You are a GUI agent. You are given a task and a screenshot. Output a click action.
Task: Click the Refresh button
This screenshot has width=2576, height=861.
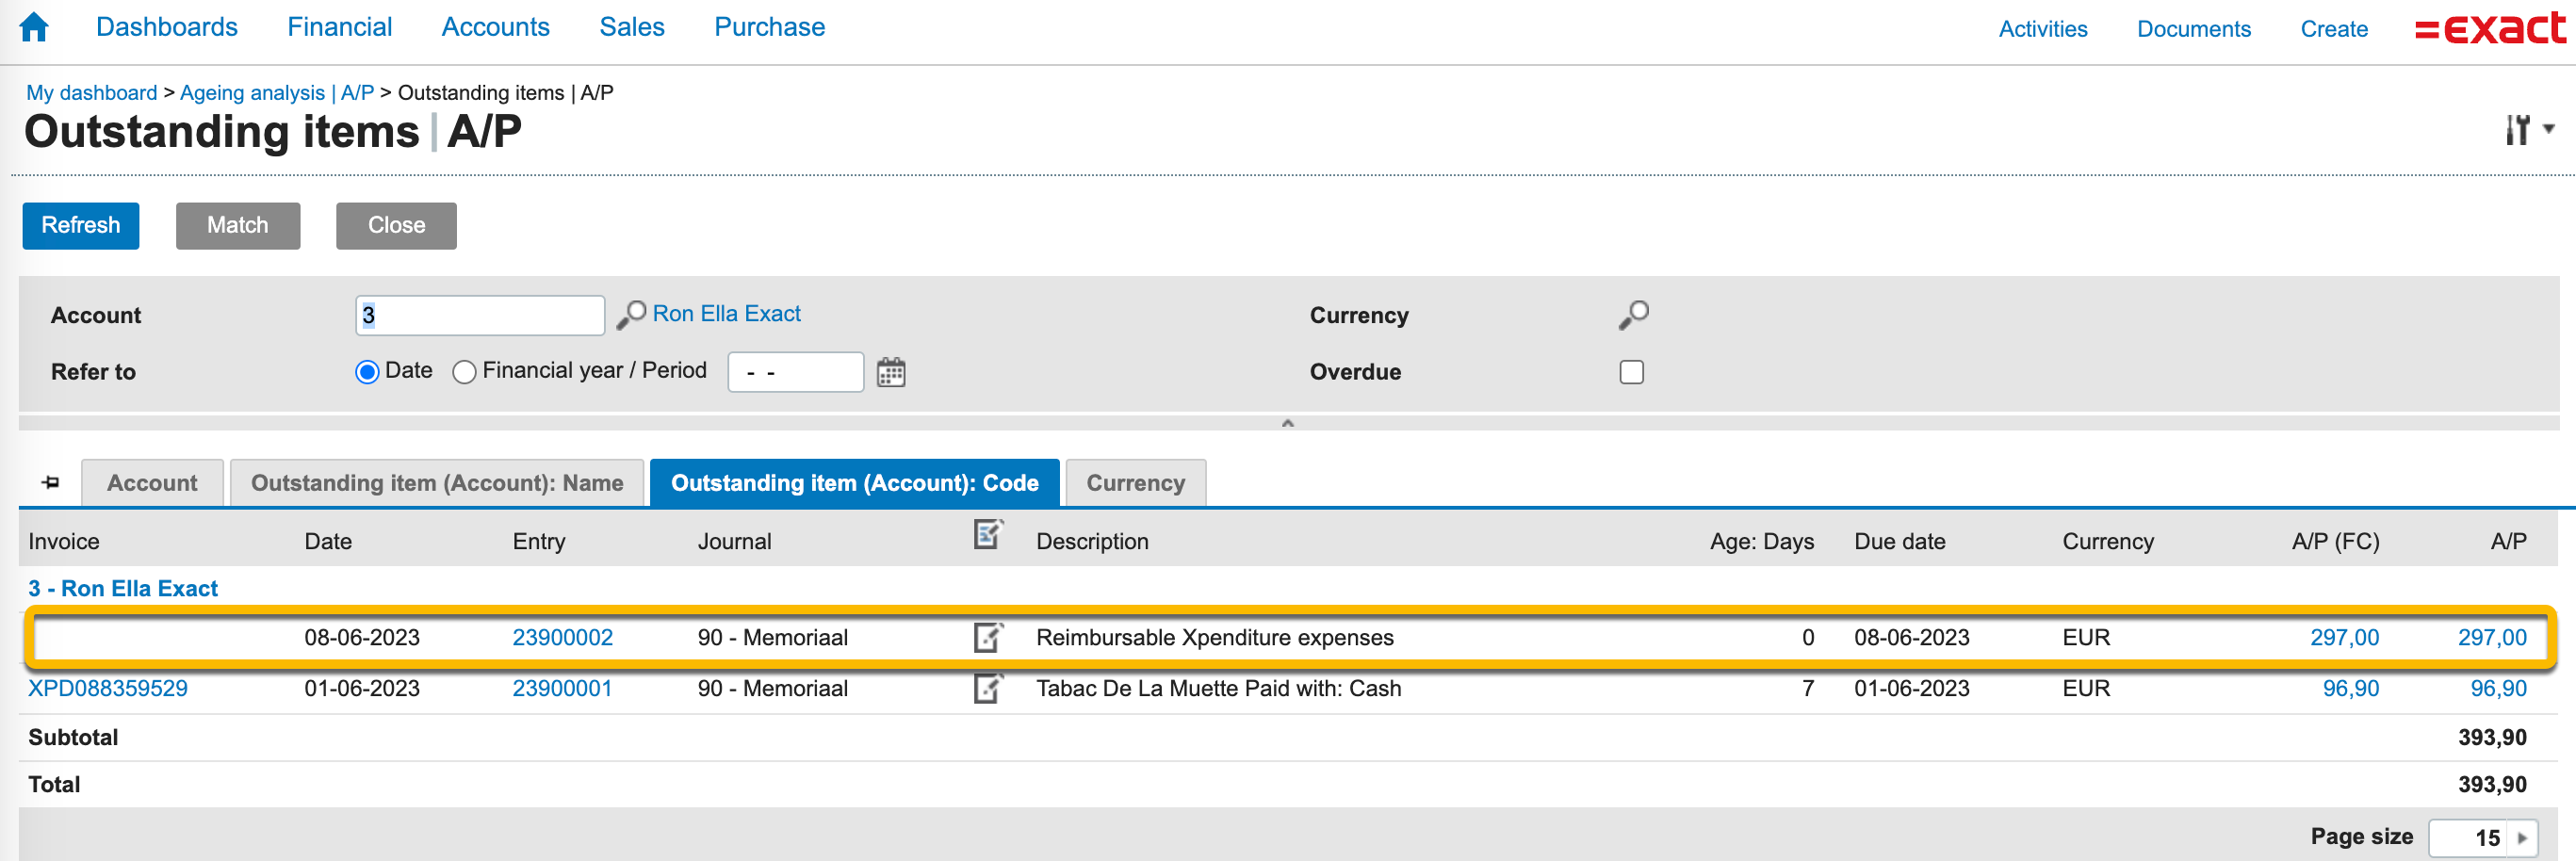[80, 226]
